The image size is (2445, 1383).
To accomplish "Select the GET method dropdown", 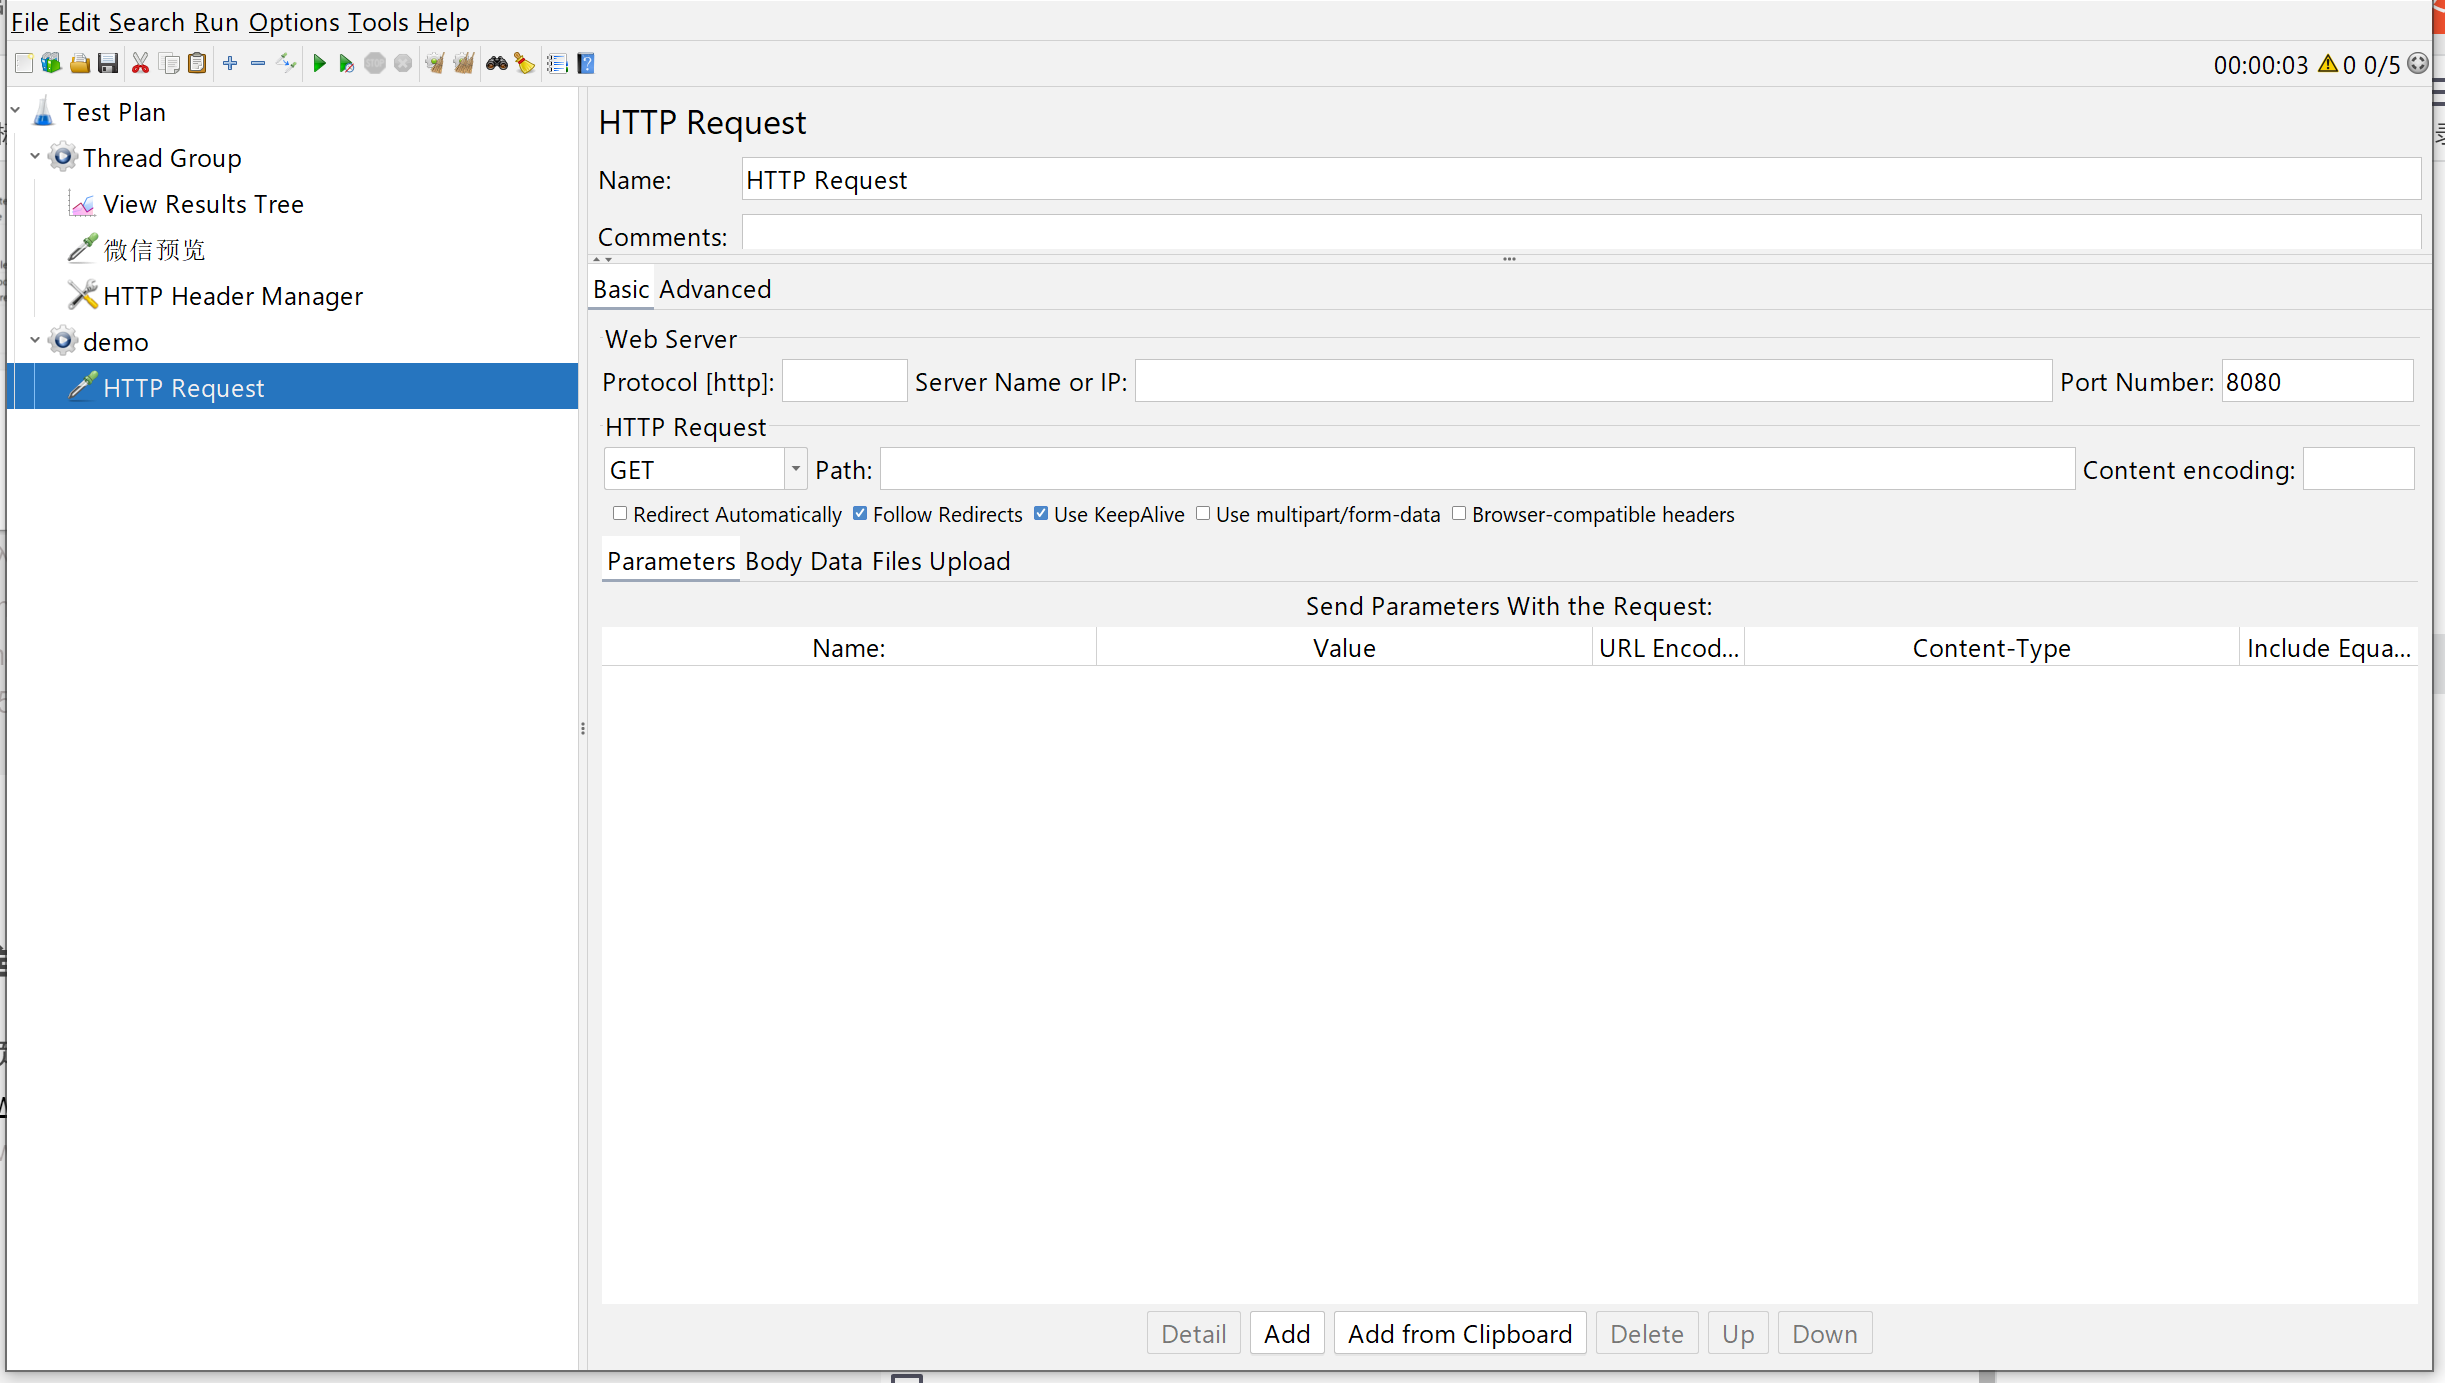I will pos(704,470).
